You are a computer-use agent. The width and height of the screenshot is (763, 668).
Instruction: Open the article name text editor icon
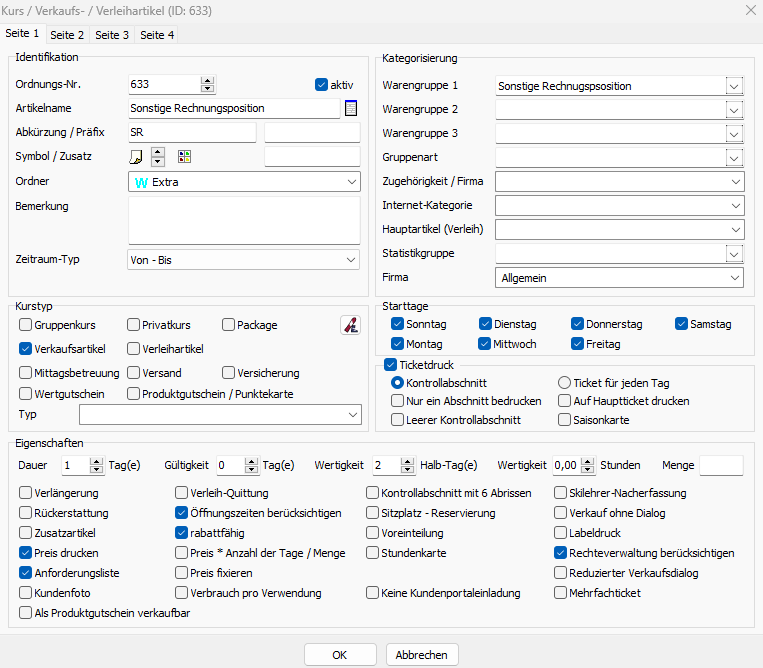point(350,108)
